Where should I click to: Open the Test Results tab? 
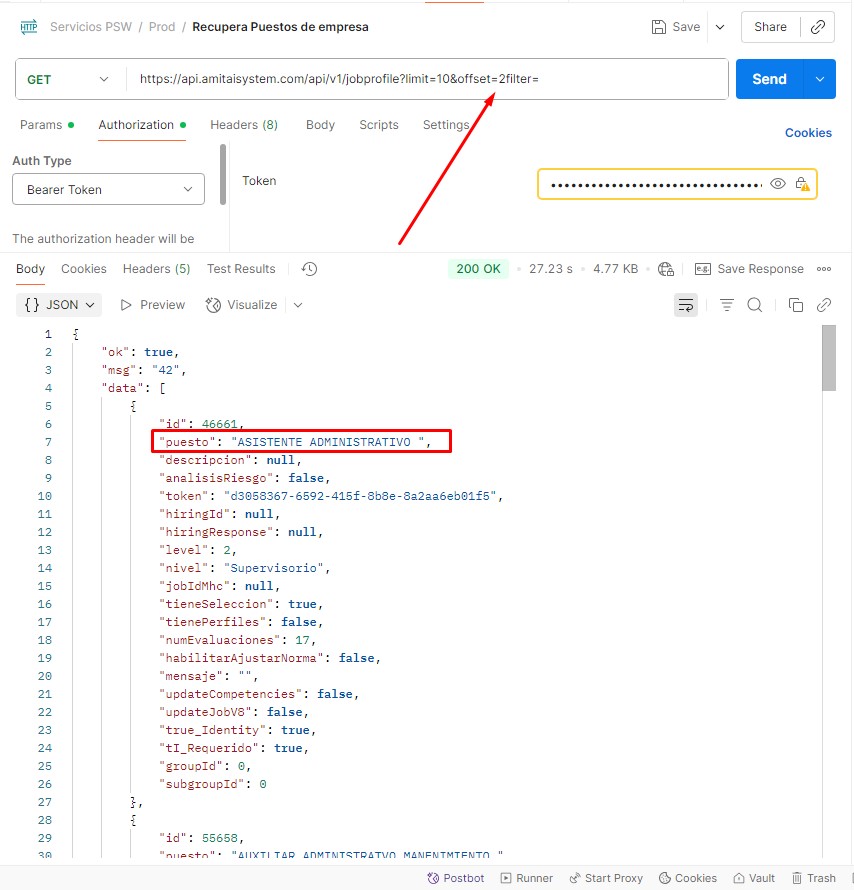point(241,269)
